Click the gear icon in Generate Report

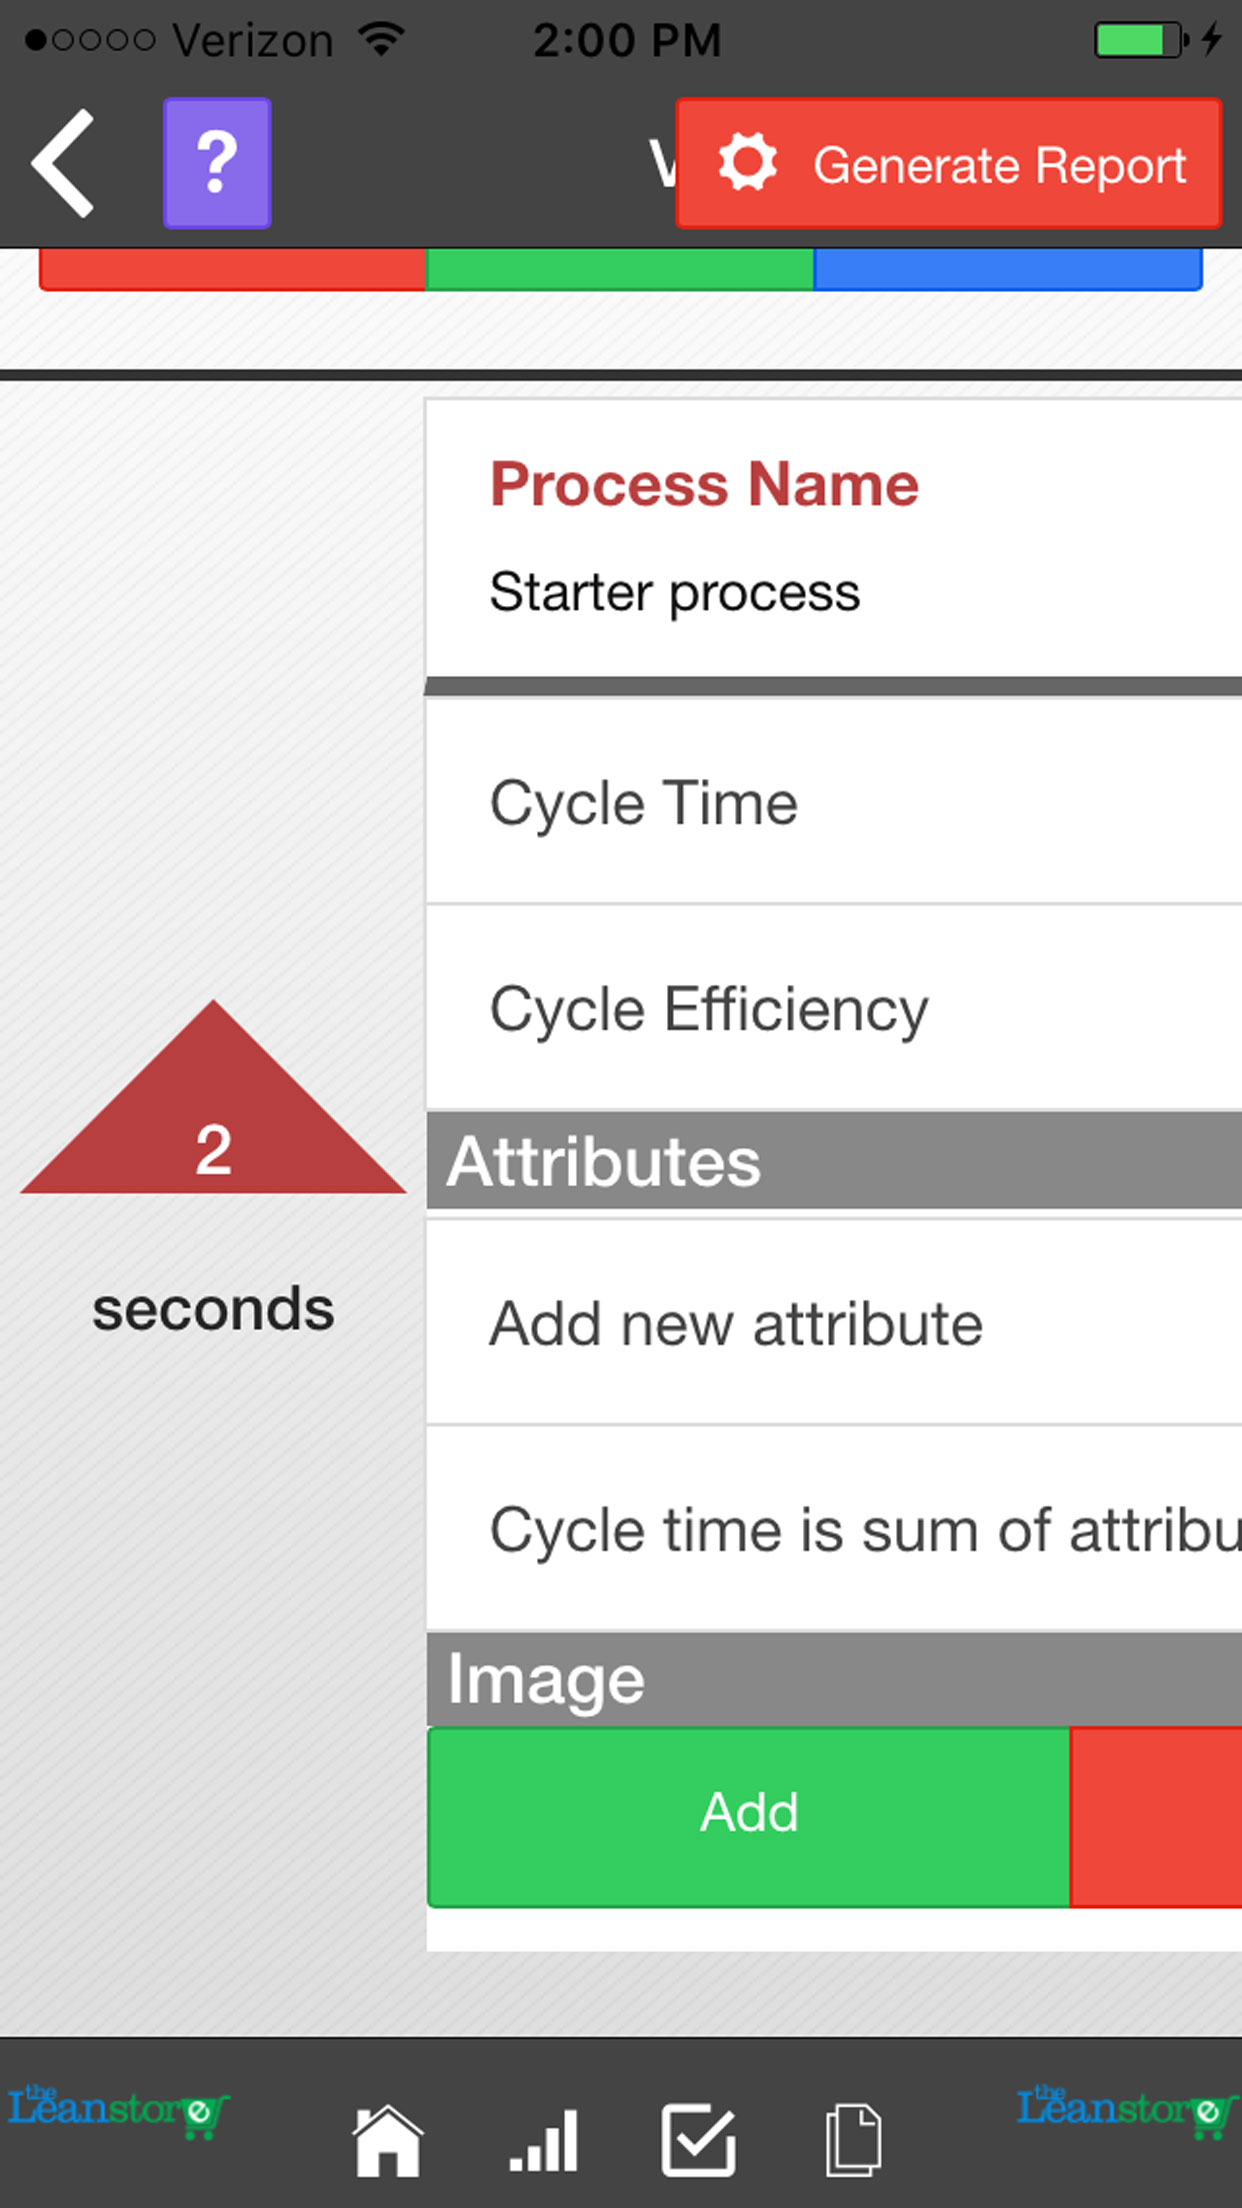(x=748, y=163)
